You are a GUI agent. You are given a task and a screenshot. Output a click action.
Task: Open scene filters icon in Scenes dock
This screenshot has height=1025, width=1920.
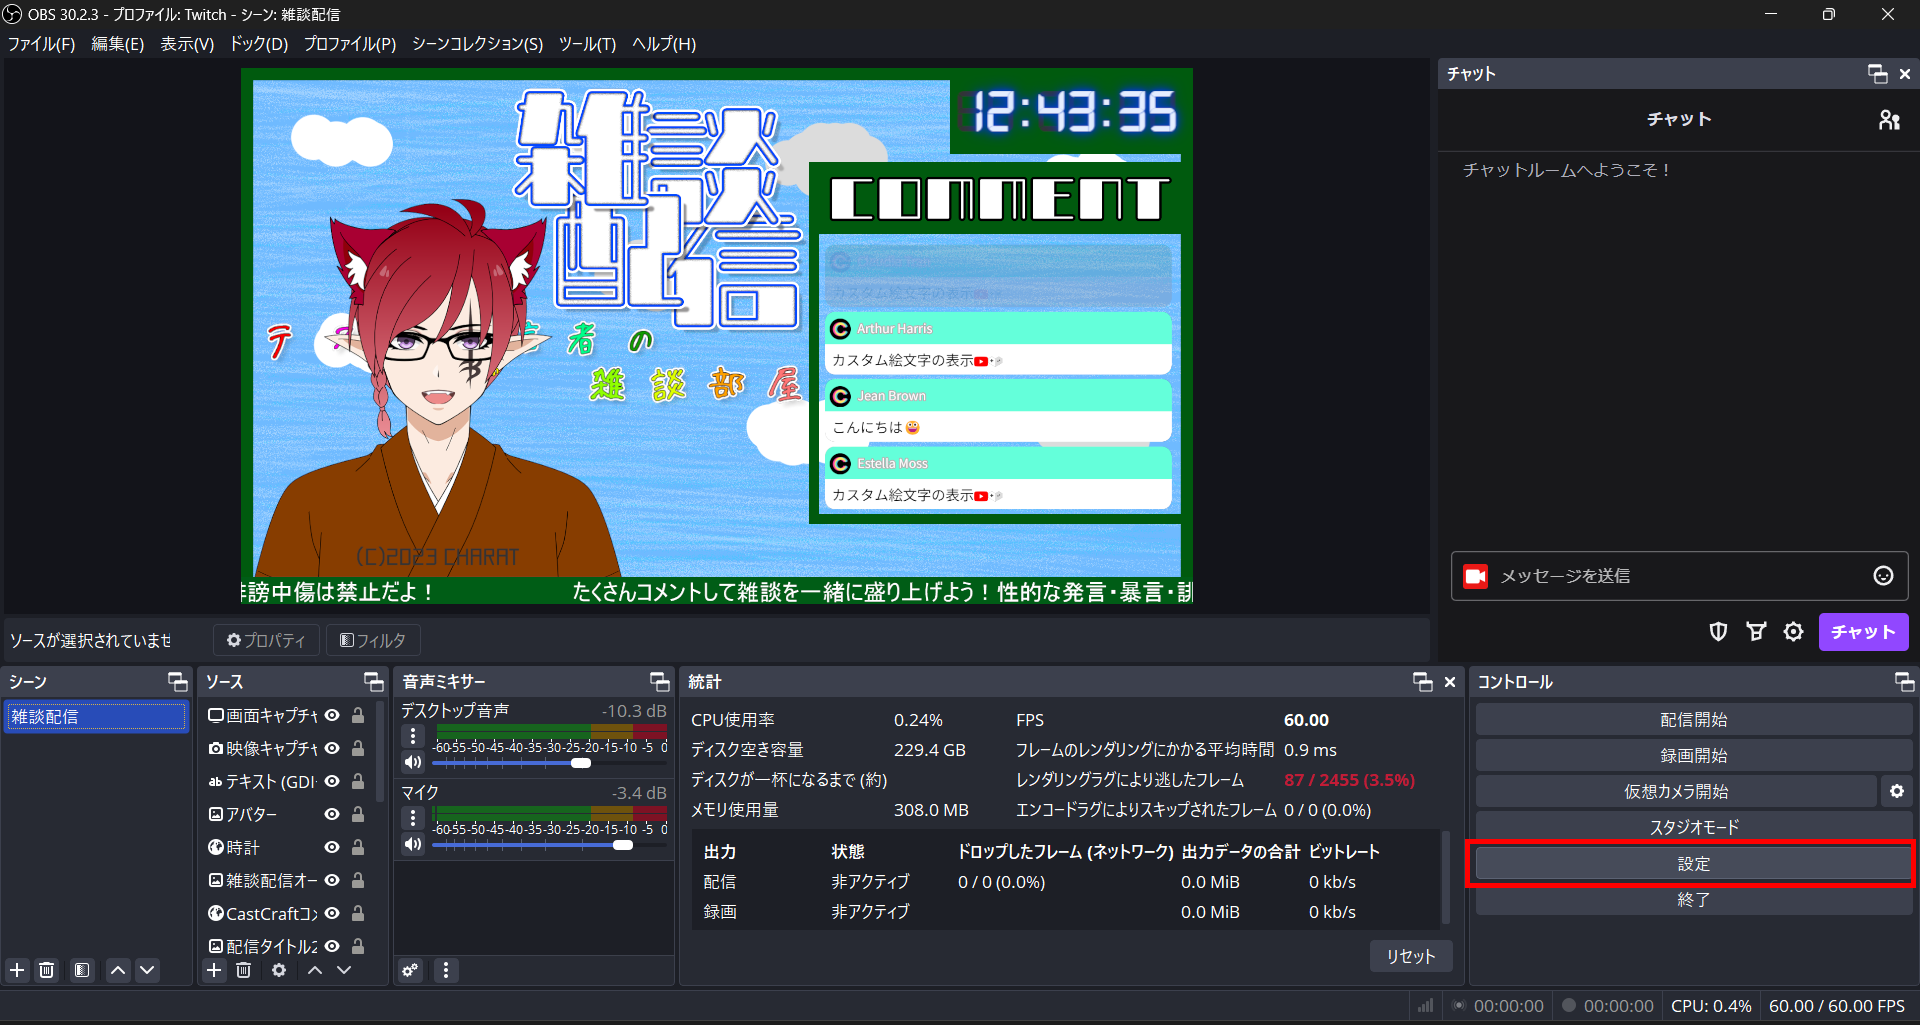point(82,970)
